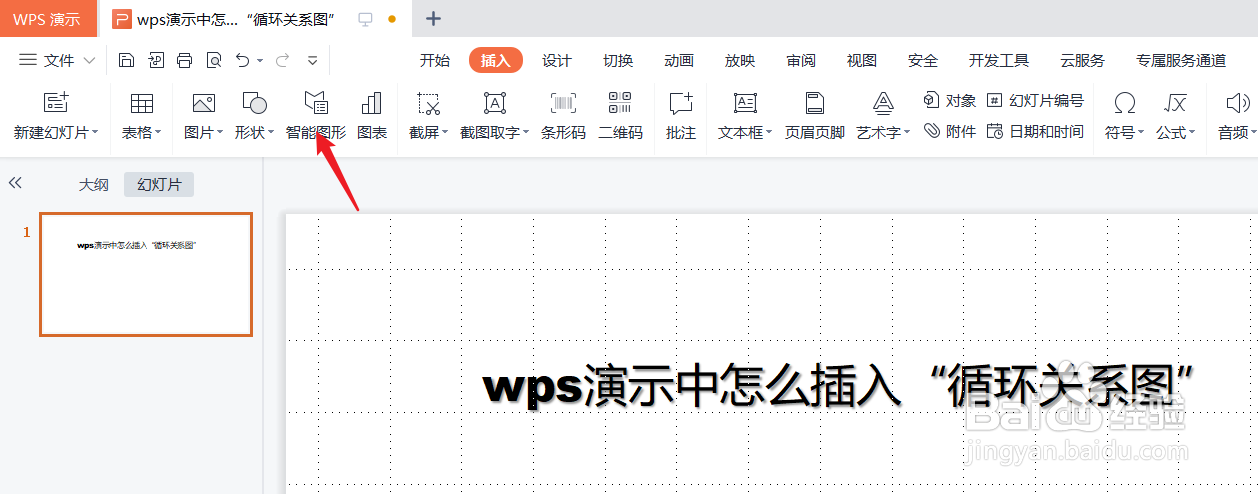The height and width of the screenshot is (494, 1258).
Task: Switch to the 审阅 ribbon tab
Action: tap(801, 61)
